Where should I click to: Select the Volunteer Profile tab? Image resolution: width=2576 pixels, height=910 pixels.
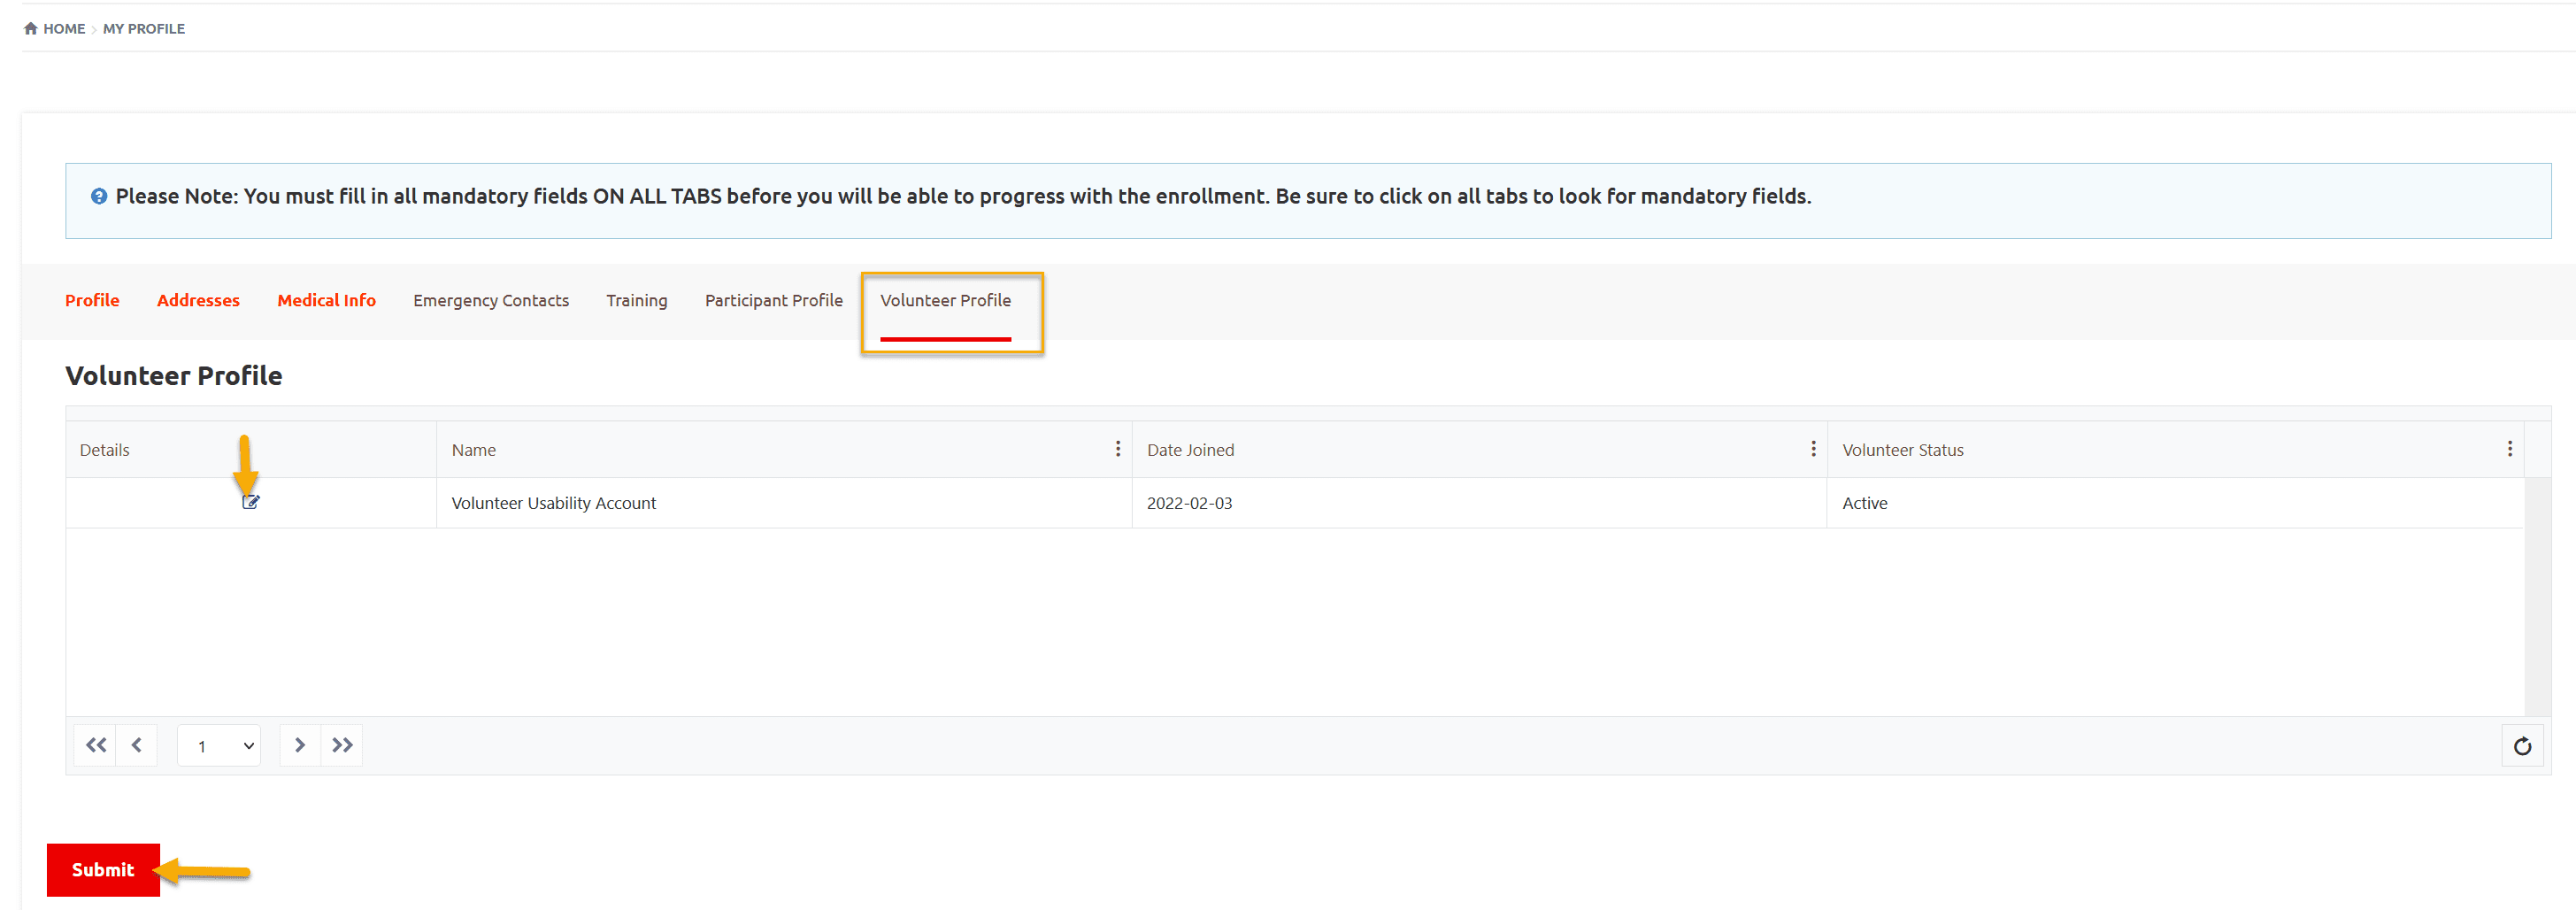(945, 300)
